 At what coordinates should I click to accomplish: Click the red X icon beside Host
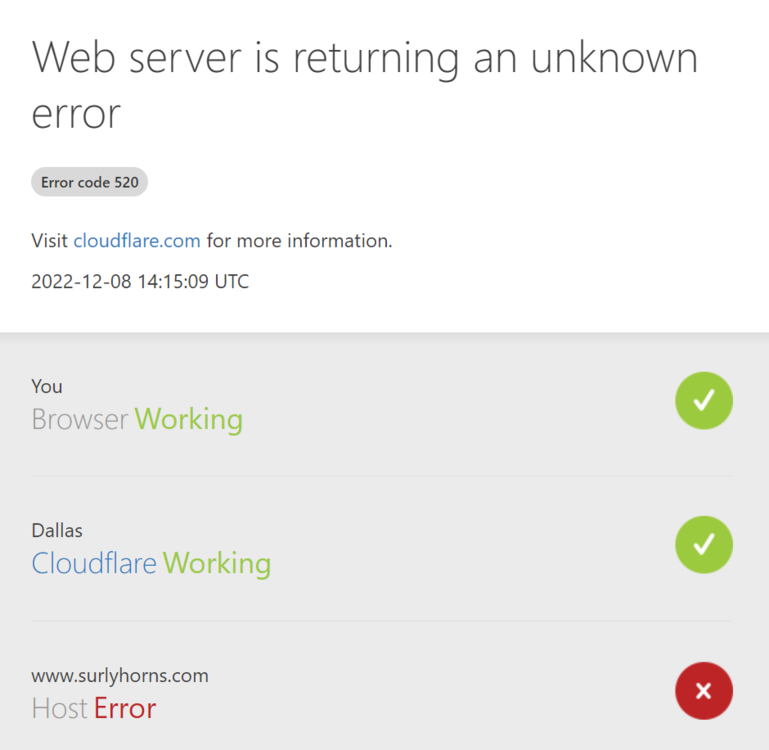704,690
